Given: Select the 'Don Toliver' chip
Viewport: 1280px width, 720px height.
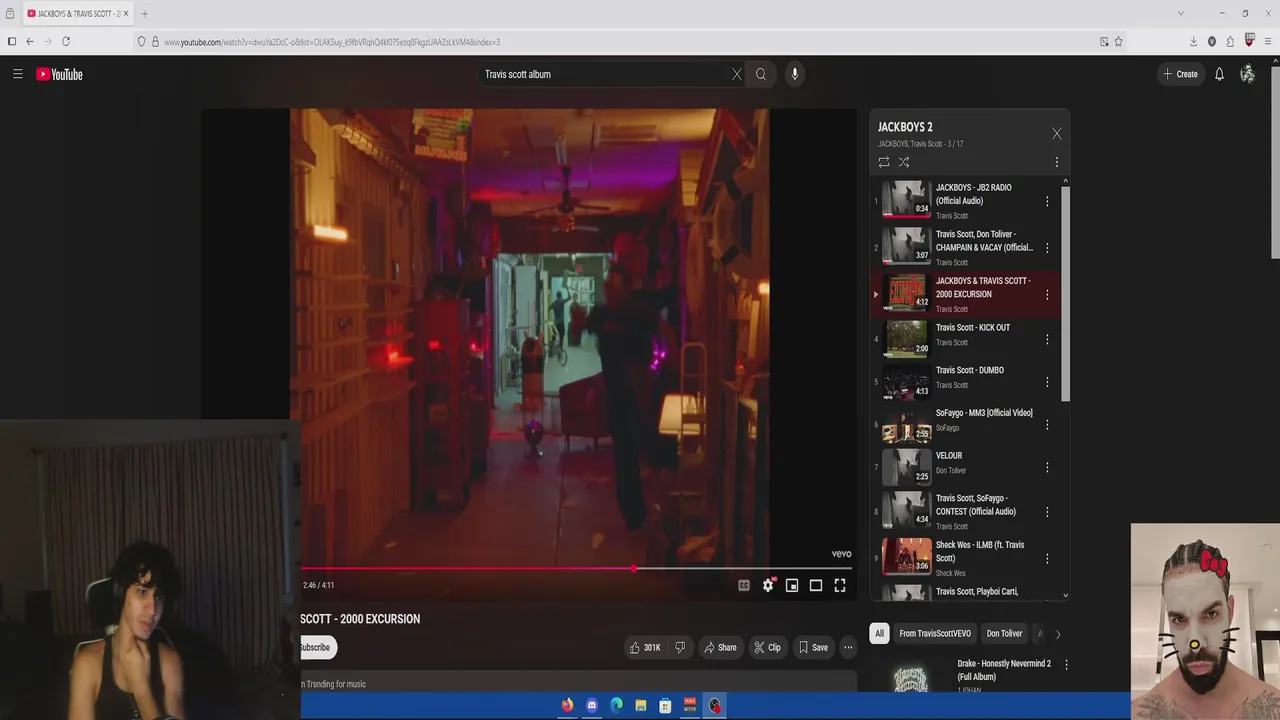Looking at the screenshot, I should pyautogui.click(x=1004, y=634).
